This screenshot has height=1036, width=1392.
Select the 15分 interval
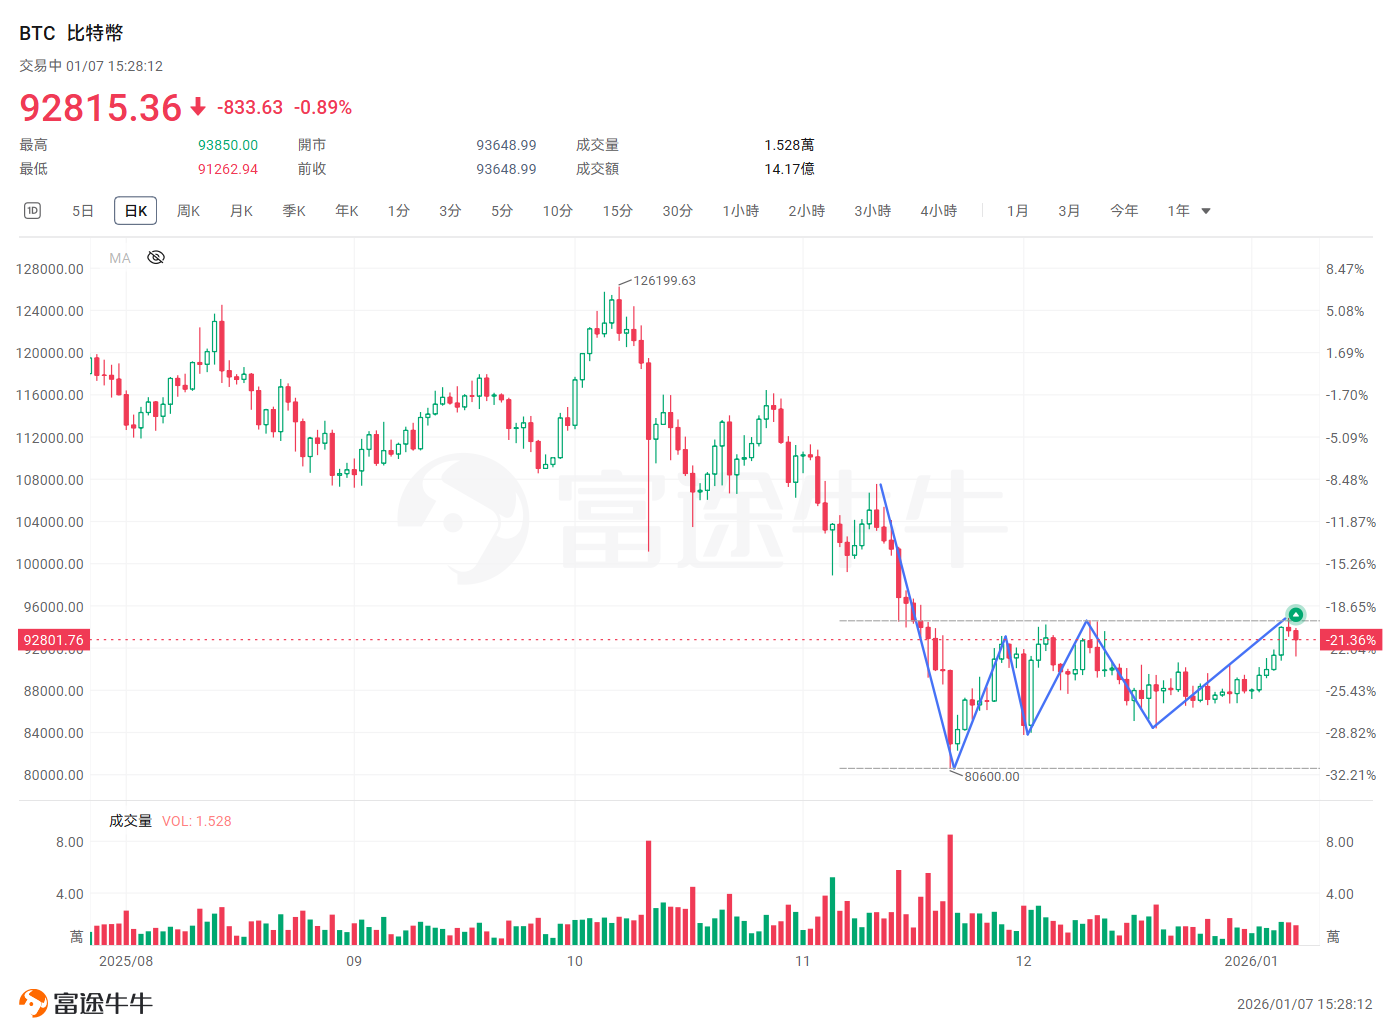coord(617,211)
